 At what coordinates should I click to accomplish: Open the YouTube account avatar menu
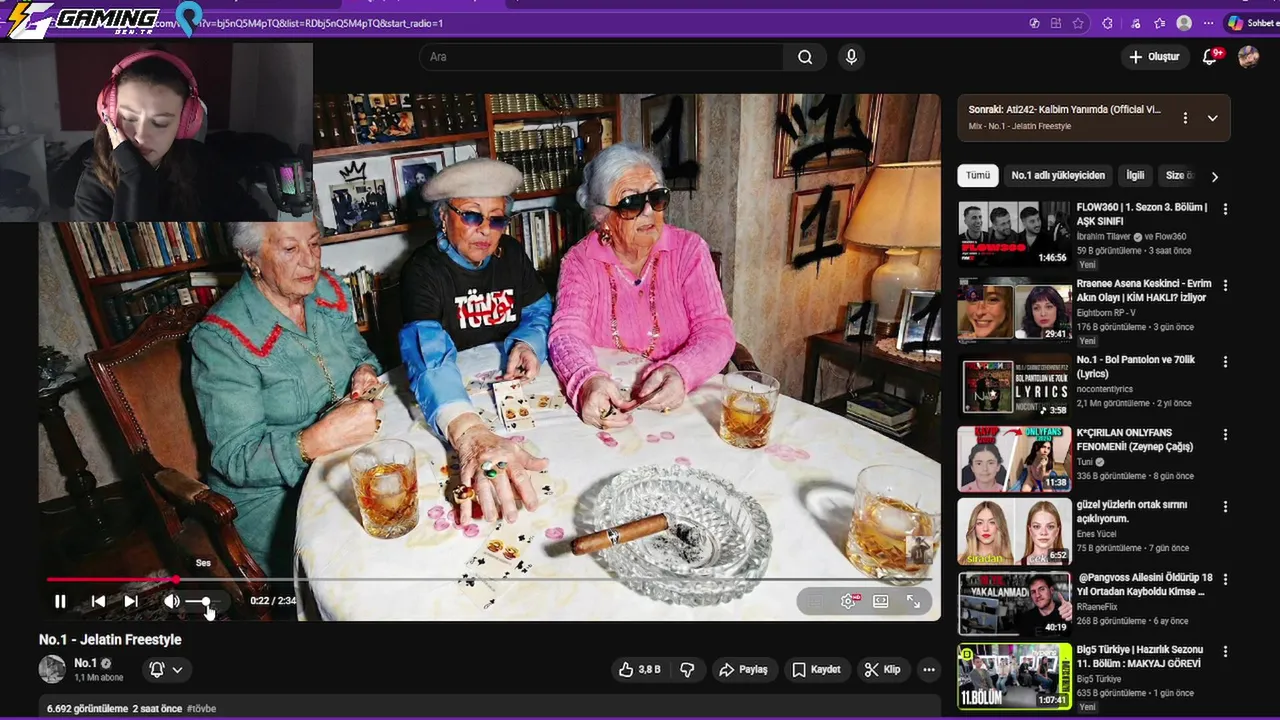pos(1248,57)
